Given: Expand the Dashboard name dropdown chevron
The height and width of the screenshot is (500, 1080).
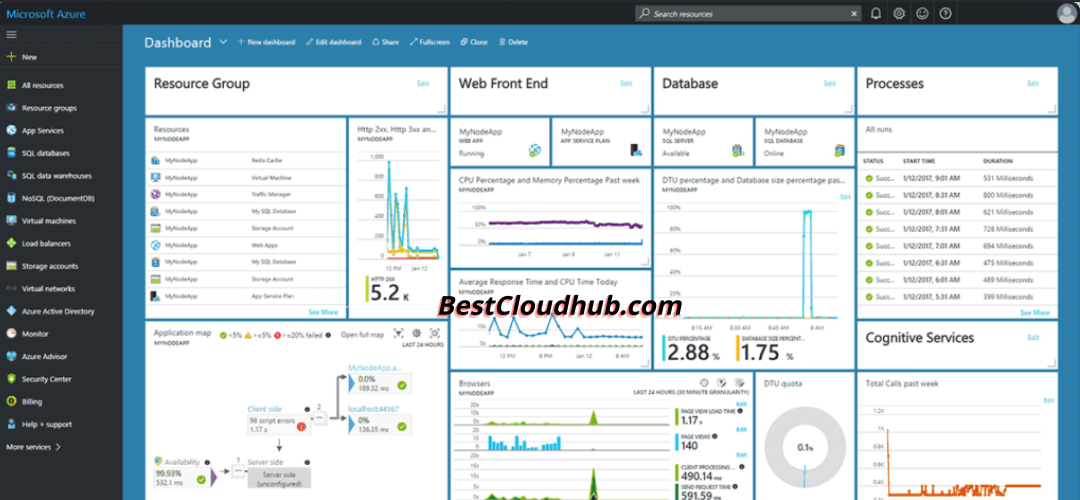Looking at the screenshot, I should tap(223, 42).
